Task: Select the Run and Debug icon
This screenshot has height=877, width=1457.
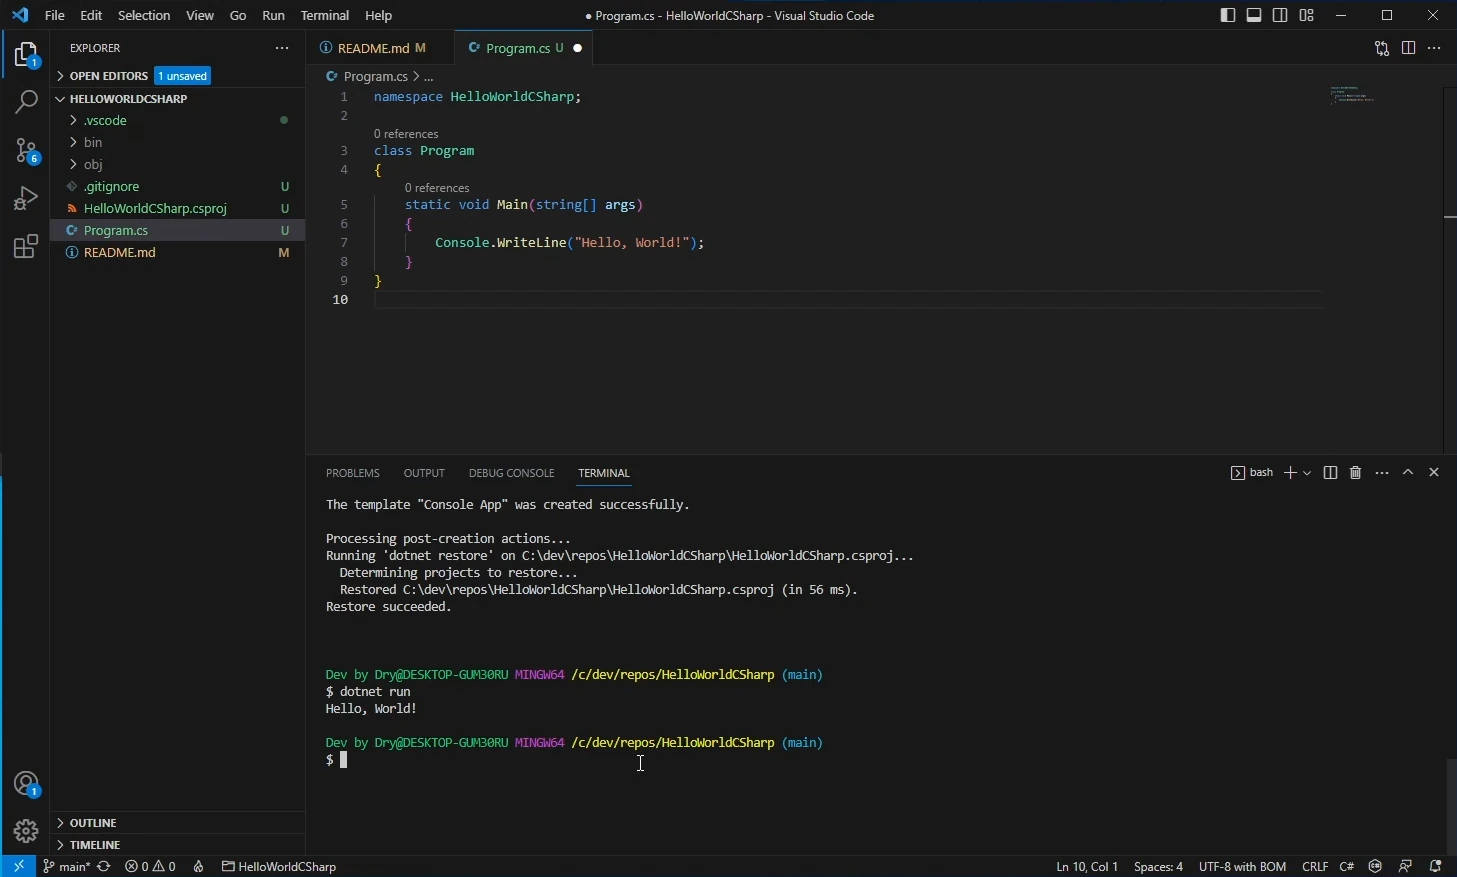Action: (x=25, y=198)
